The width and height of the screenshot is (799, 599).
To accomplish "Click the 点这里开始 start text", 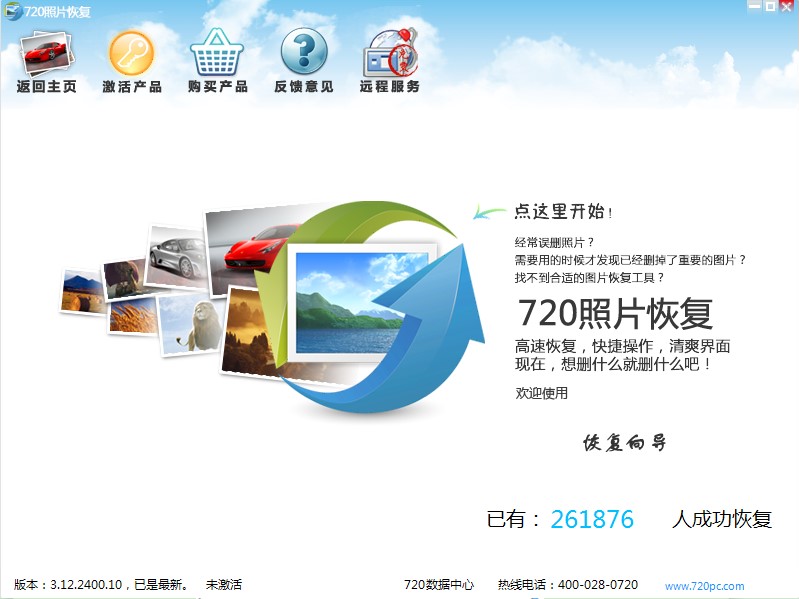I will (563, 211).
